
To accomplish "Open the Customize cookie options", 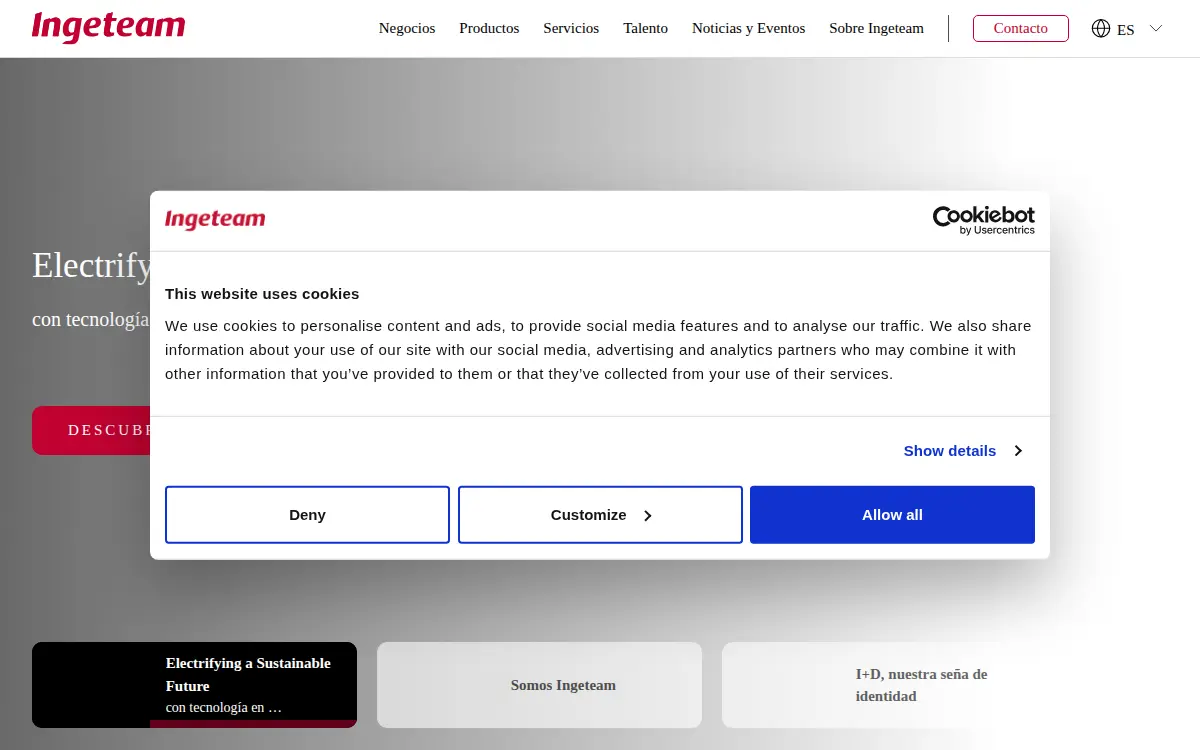I will point(600,515).
